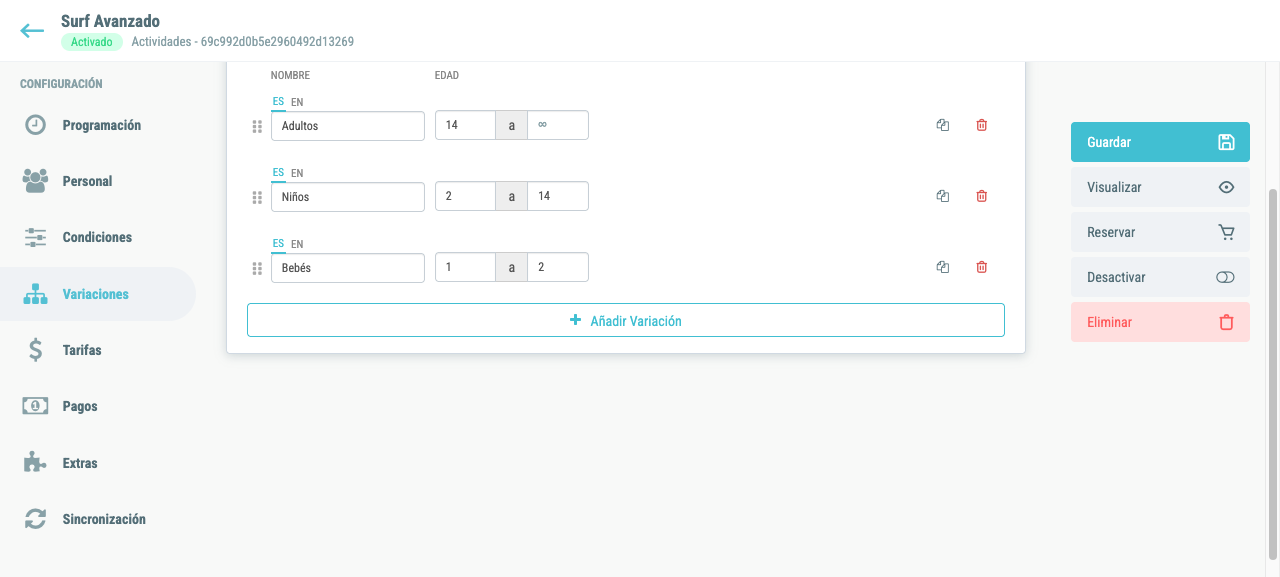Click the Bebés row drag handle

[257, 268]
